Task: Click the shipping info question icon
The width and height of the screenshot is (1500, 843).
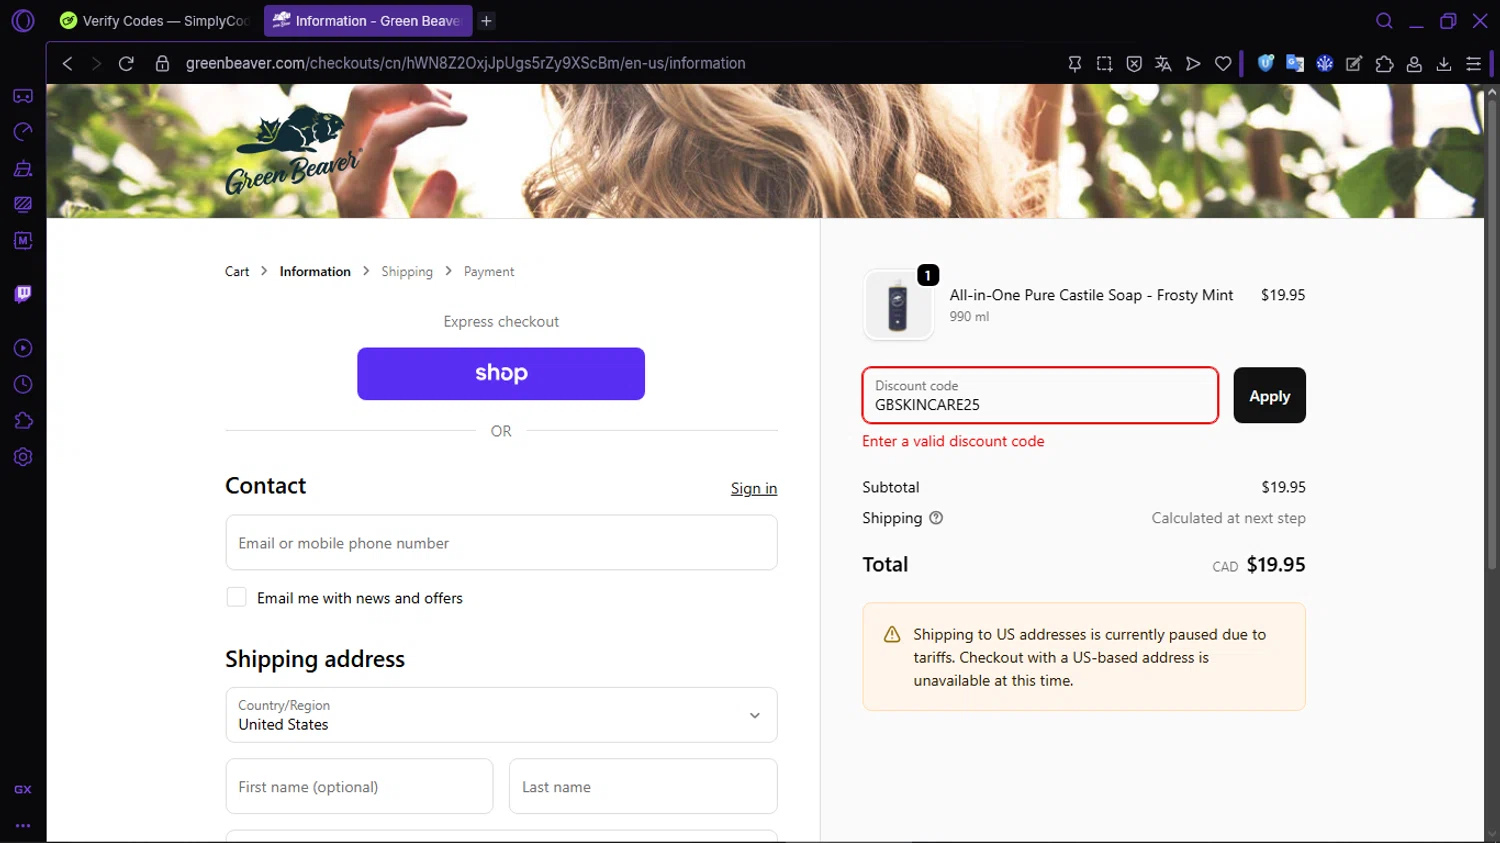Action: coord(936,518)
